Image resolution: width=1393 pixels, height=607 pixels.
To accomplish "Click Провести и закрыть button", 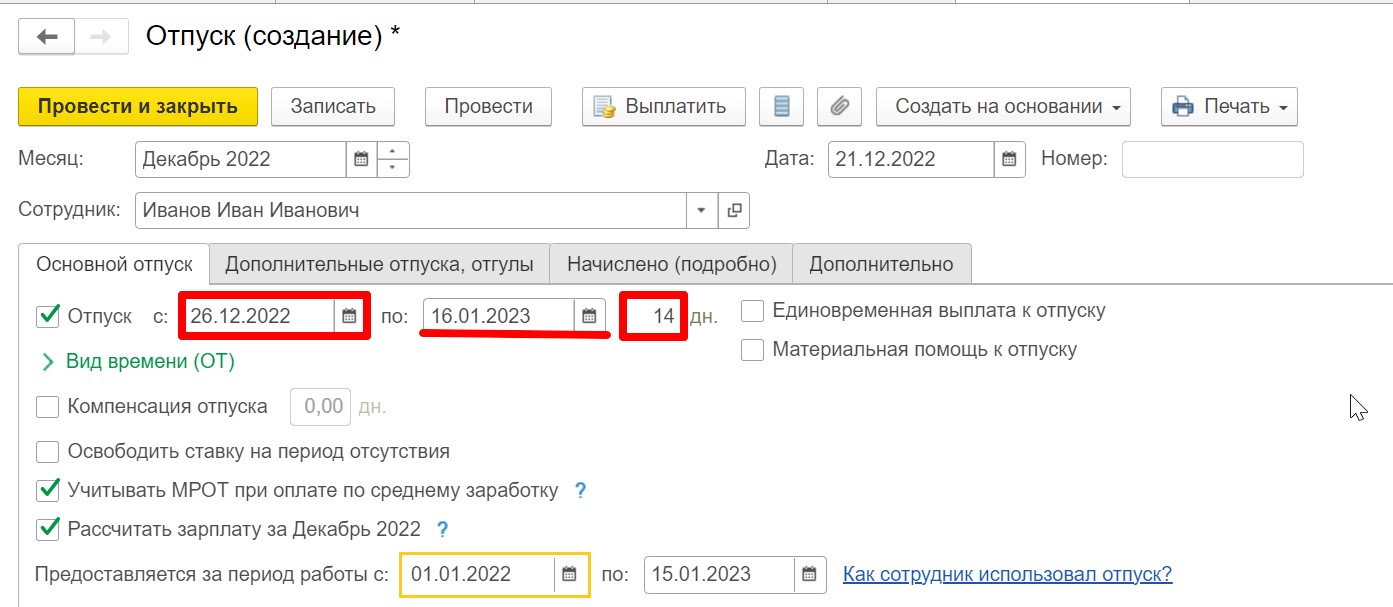I will point(138,106).
